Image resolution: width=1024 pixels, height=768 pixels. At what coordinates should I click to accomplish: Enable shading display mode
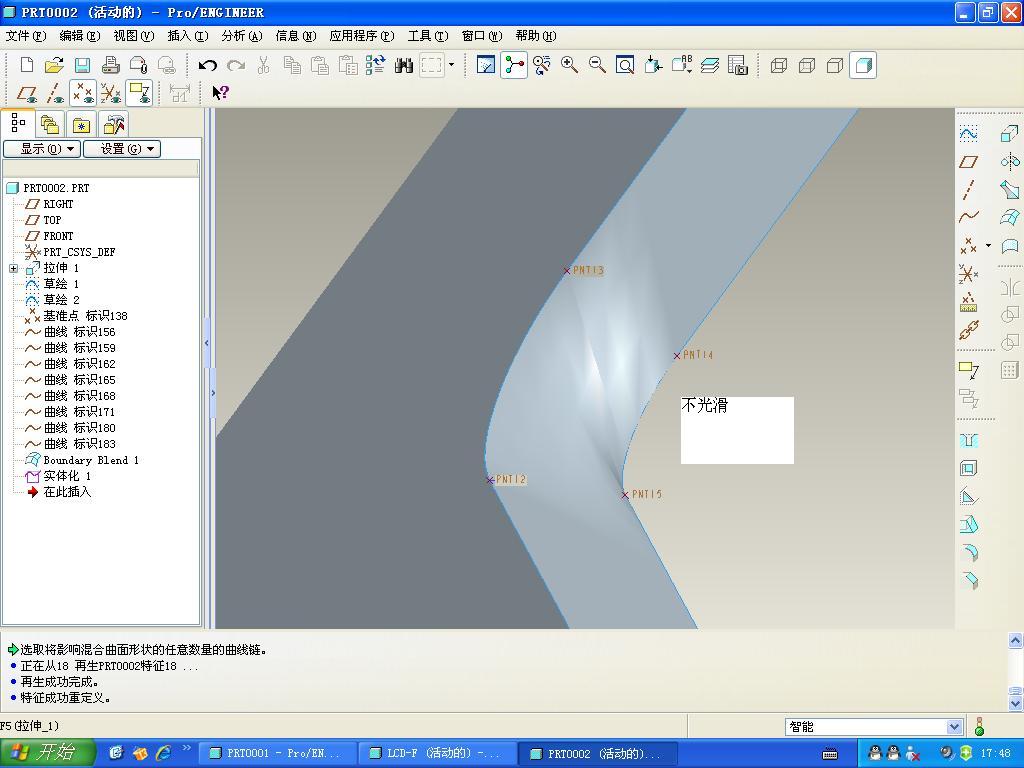click(863, 65)
